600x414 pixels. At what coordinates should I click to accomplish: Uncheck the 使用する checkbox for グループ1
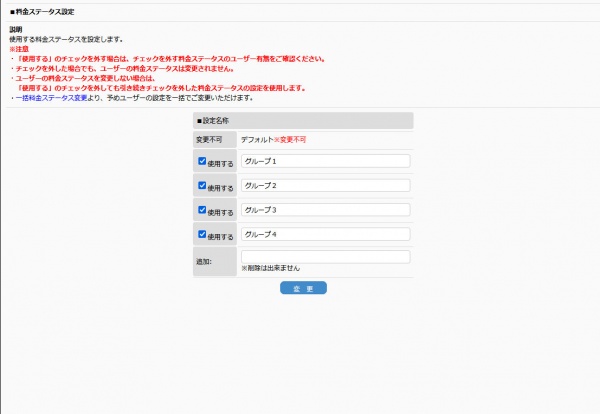point(202,161)
